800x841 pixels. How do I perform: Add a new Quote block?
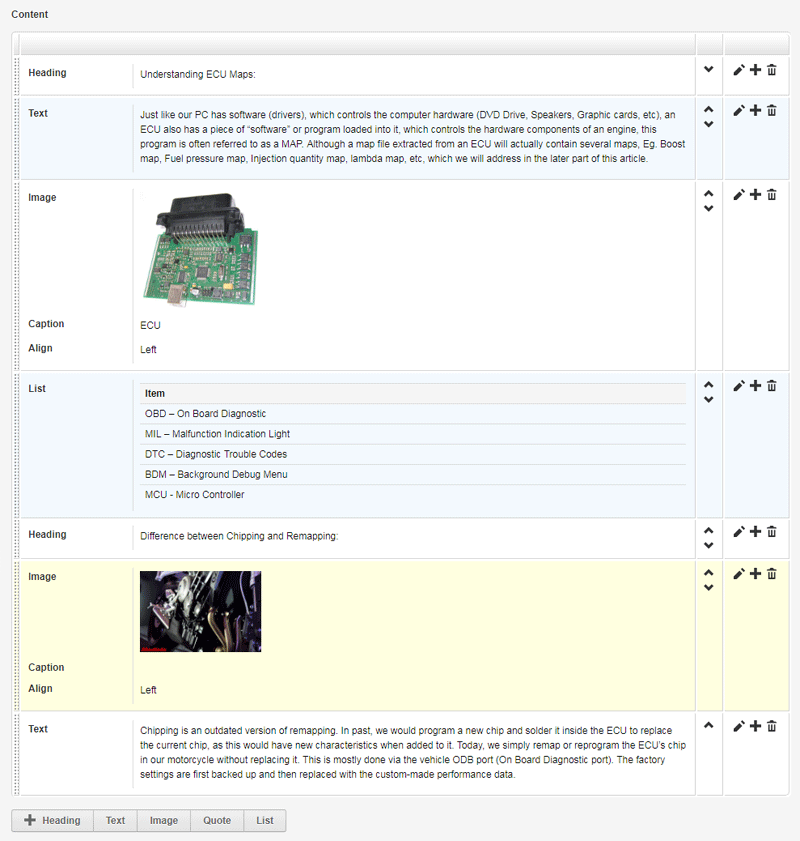tap(217, 821)
